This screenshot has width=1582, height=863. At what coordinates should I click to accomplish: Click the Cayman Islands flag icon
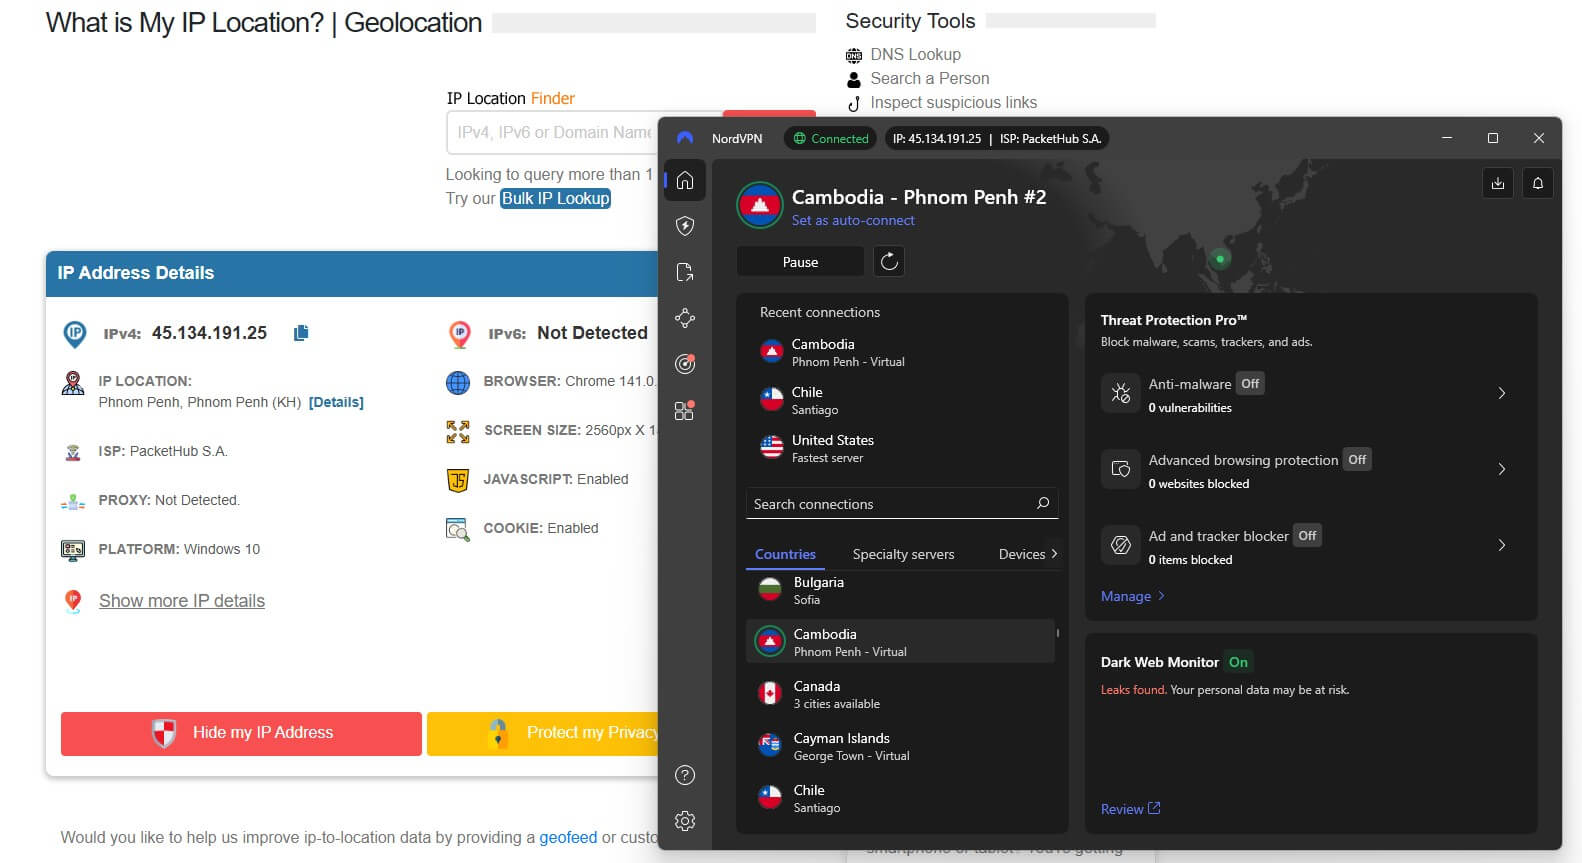point(770,746)
